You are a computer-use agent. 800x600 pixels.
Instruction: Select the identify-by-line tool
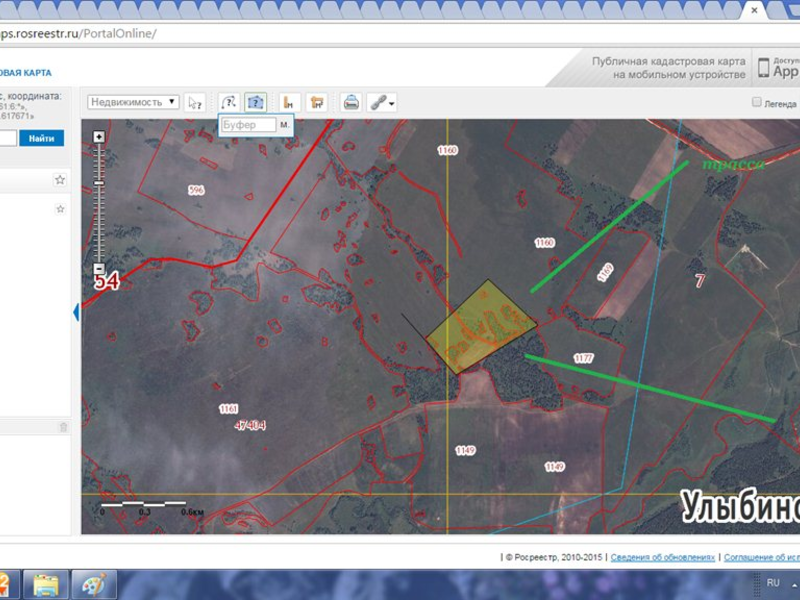(229, 103)
